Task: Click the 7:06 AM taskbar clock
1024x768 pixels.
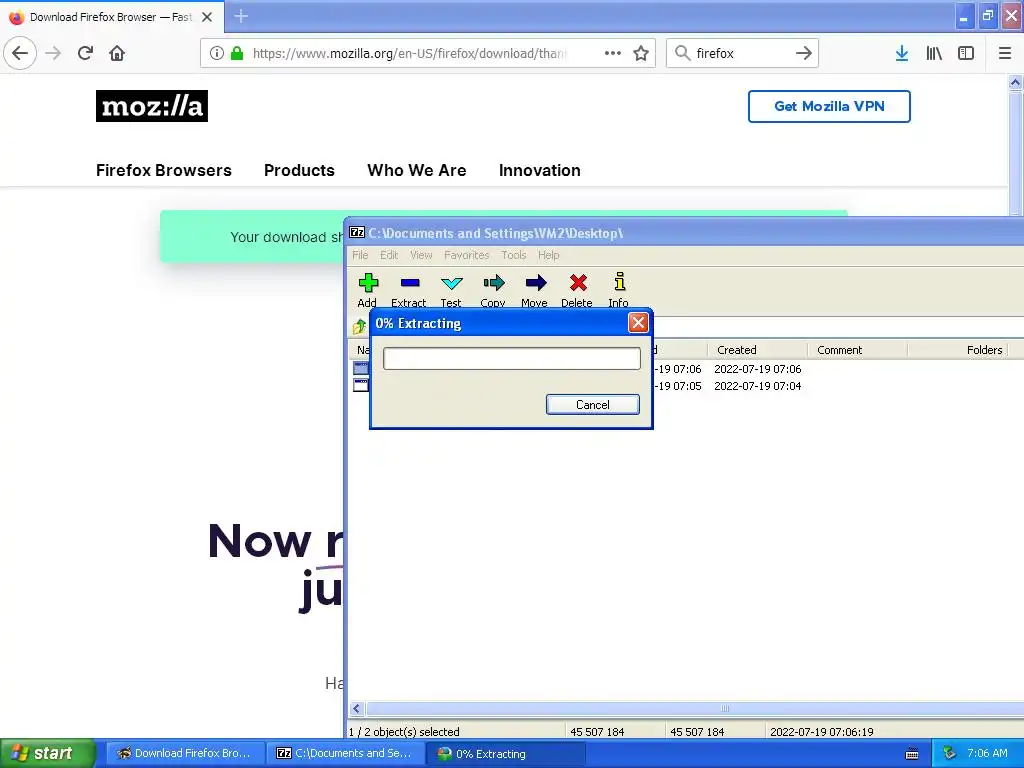Action: pyautogui.click(x=987, y=753)
